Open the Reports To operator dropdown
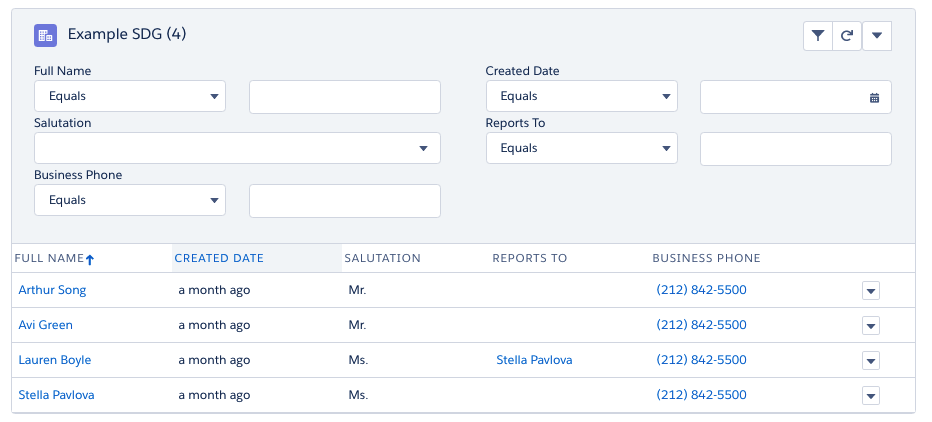The width and height of the screenshot is (932, 422). (x=582, y=149)
